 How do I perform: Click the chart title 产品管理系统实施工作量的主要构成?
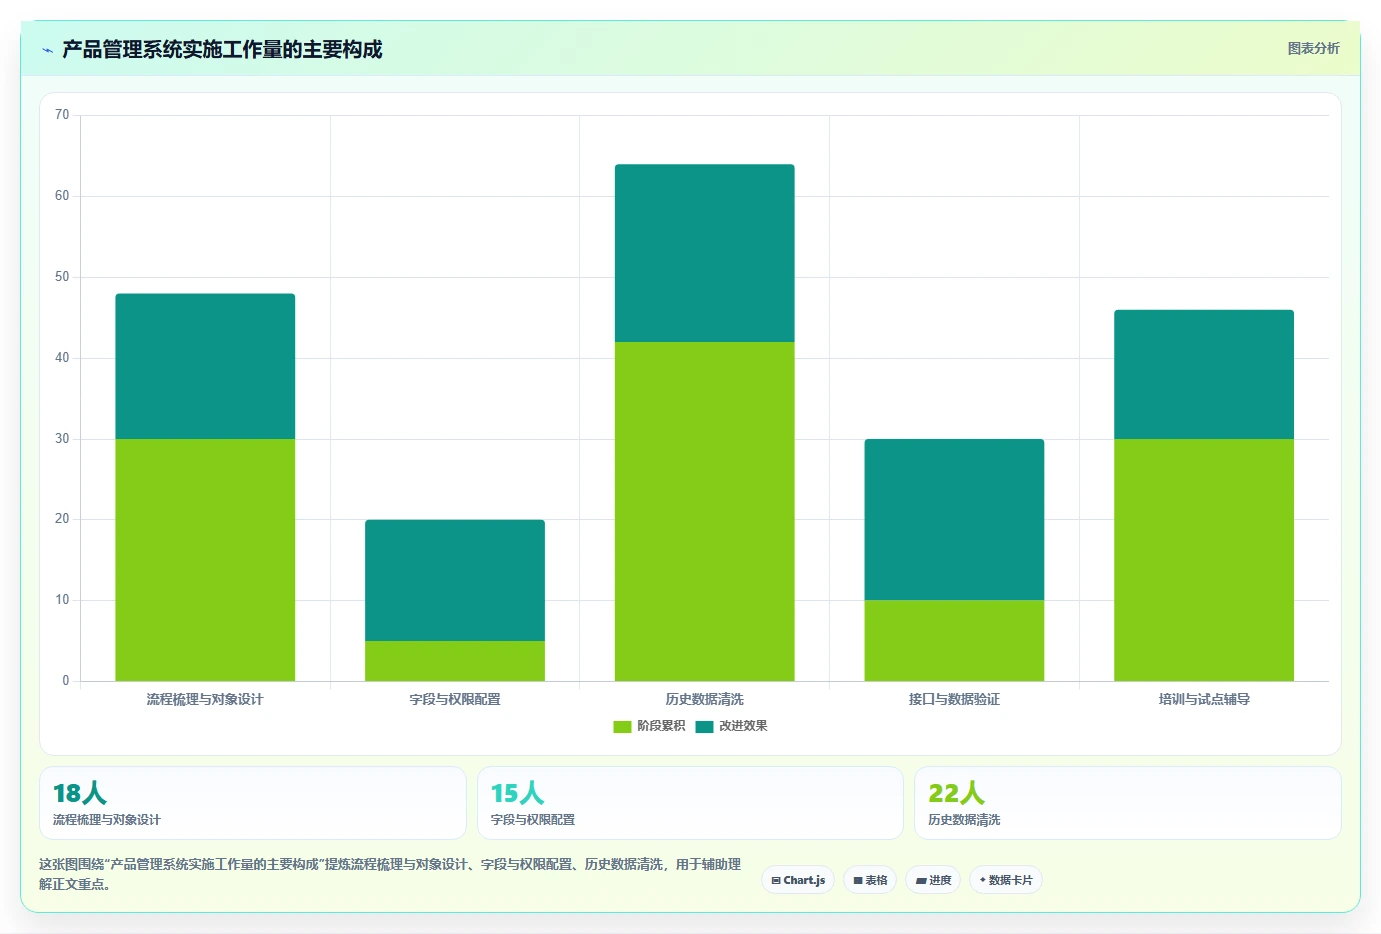(222, 50)
